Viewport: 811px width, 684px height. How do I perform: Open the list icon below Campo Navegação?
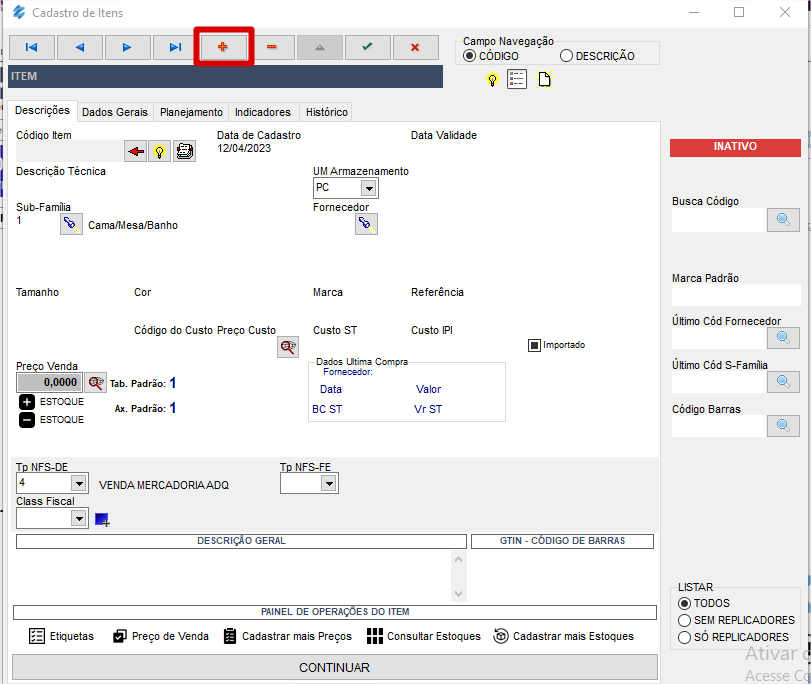coord(517,79)
